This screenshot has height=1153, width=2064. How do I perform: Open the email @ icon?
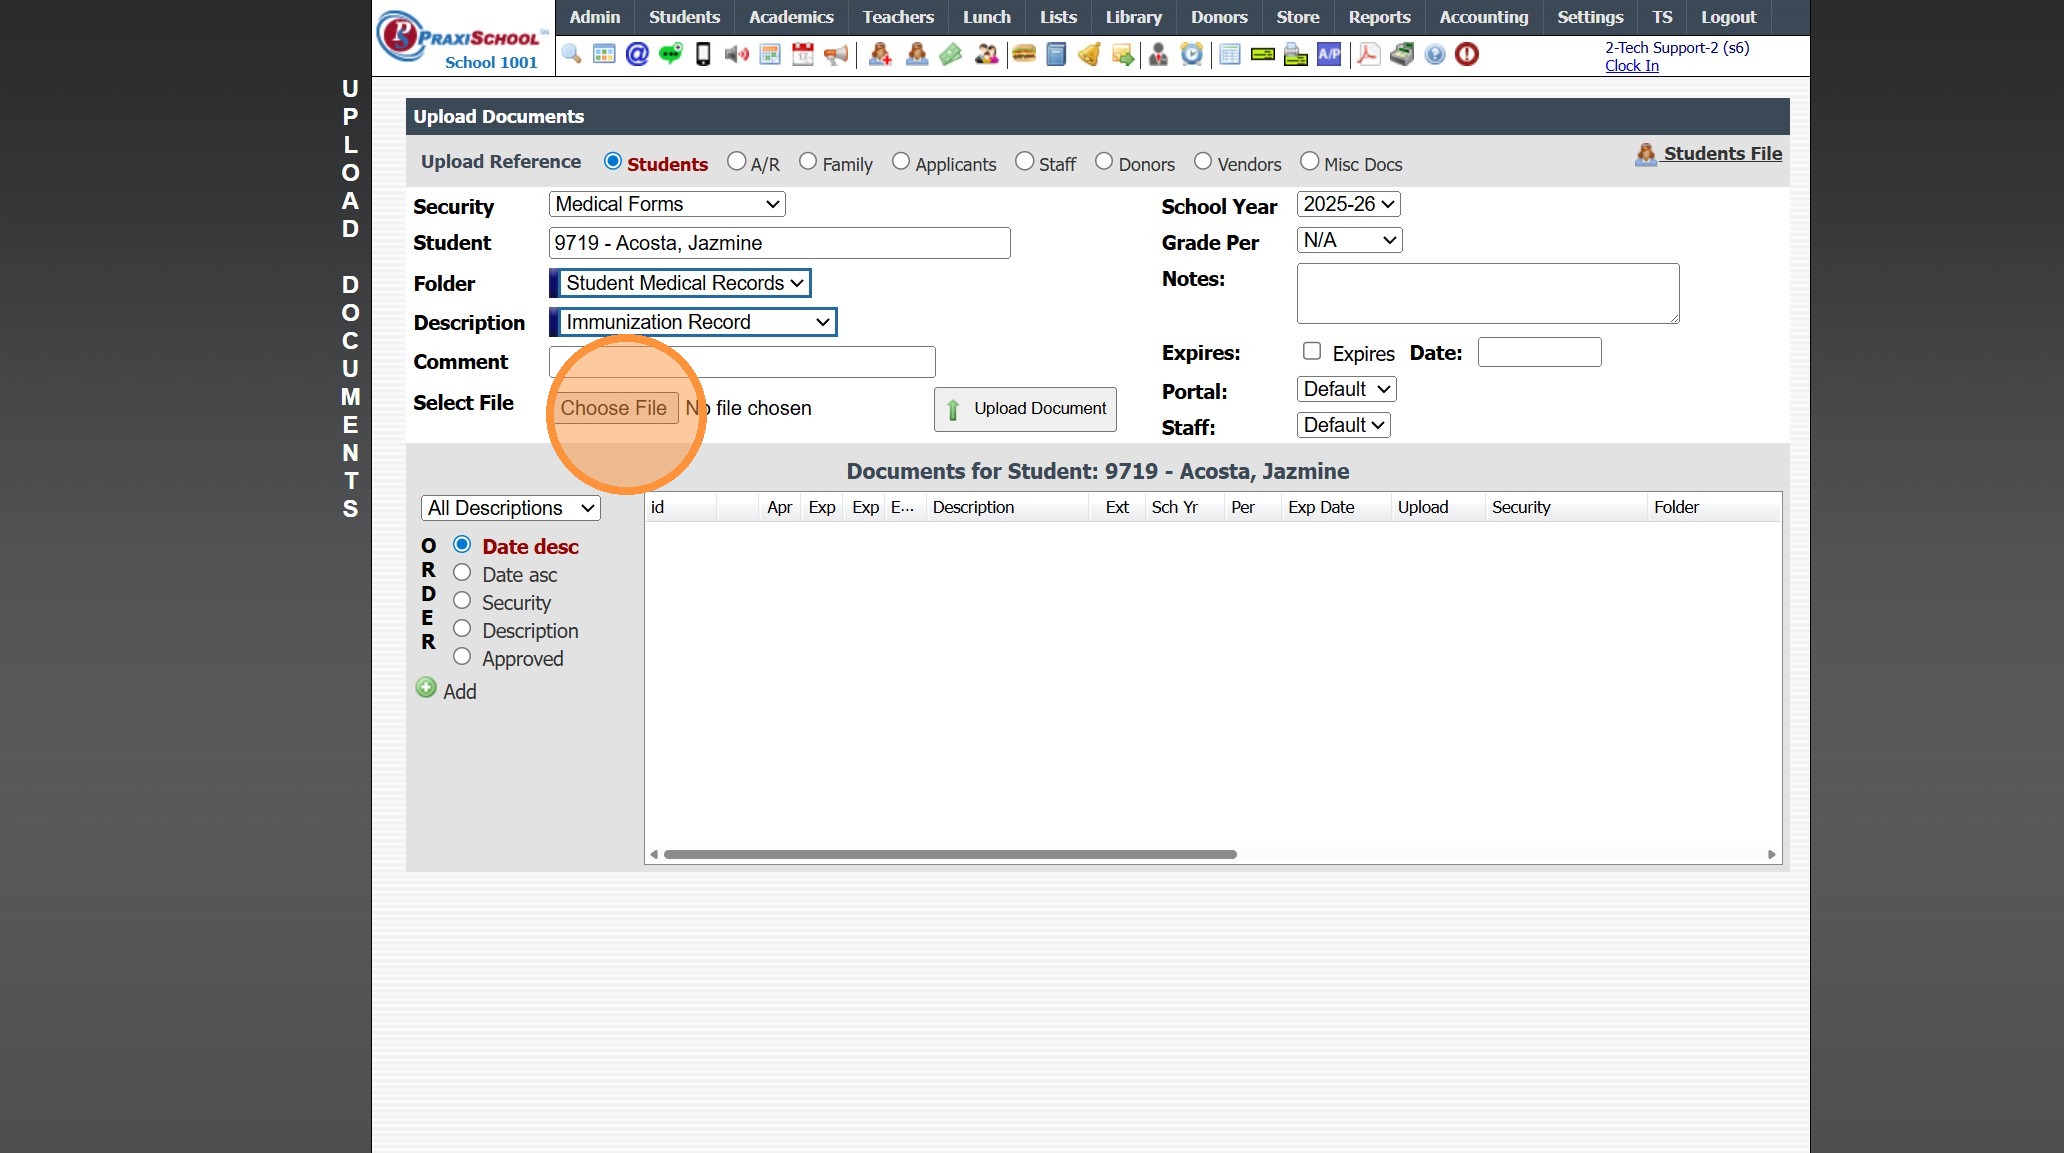tap(637, 54)
